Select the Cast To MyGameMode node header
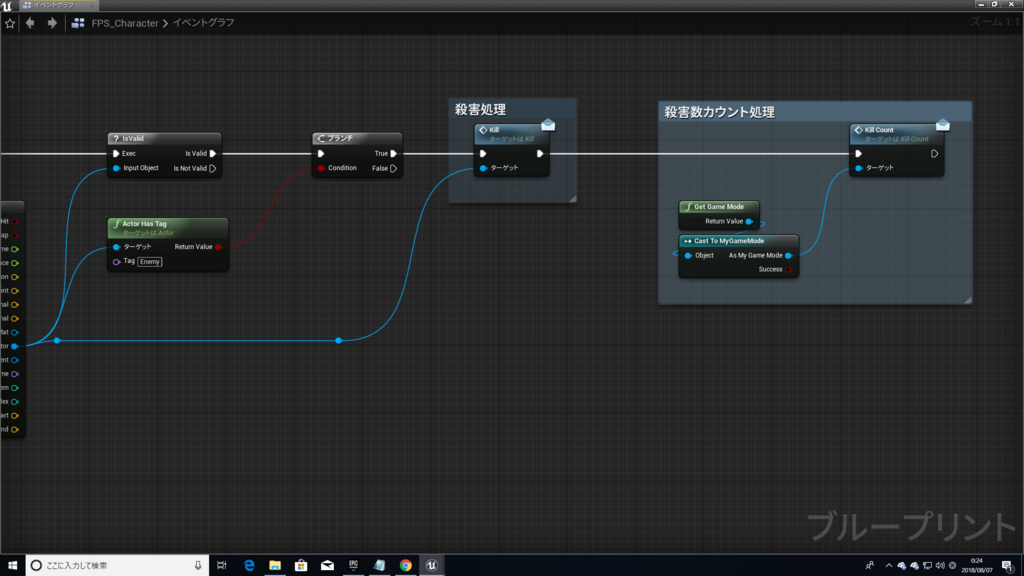This screenshot has width=1024, height=576. [739, 241]
